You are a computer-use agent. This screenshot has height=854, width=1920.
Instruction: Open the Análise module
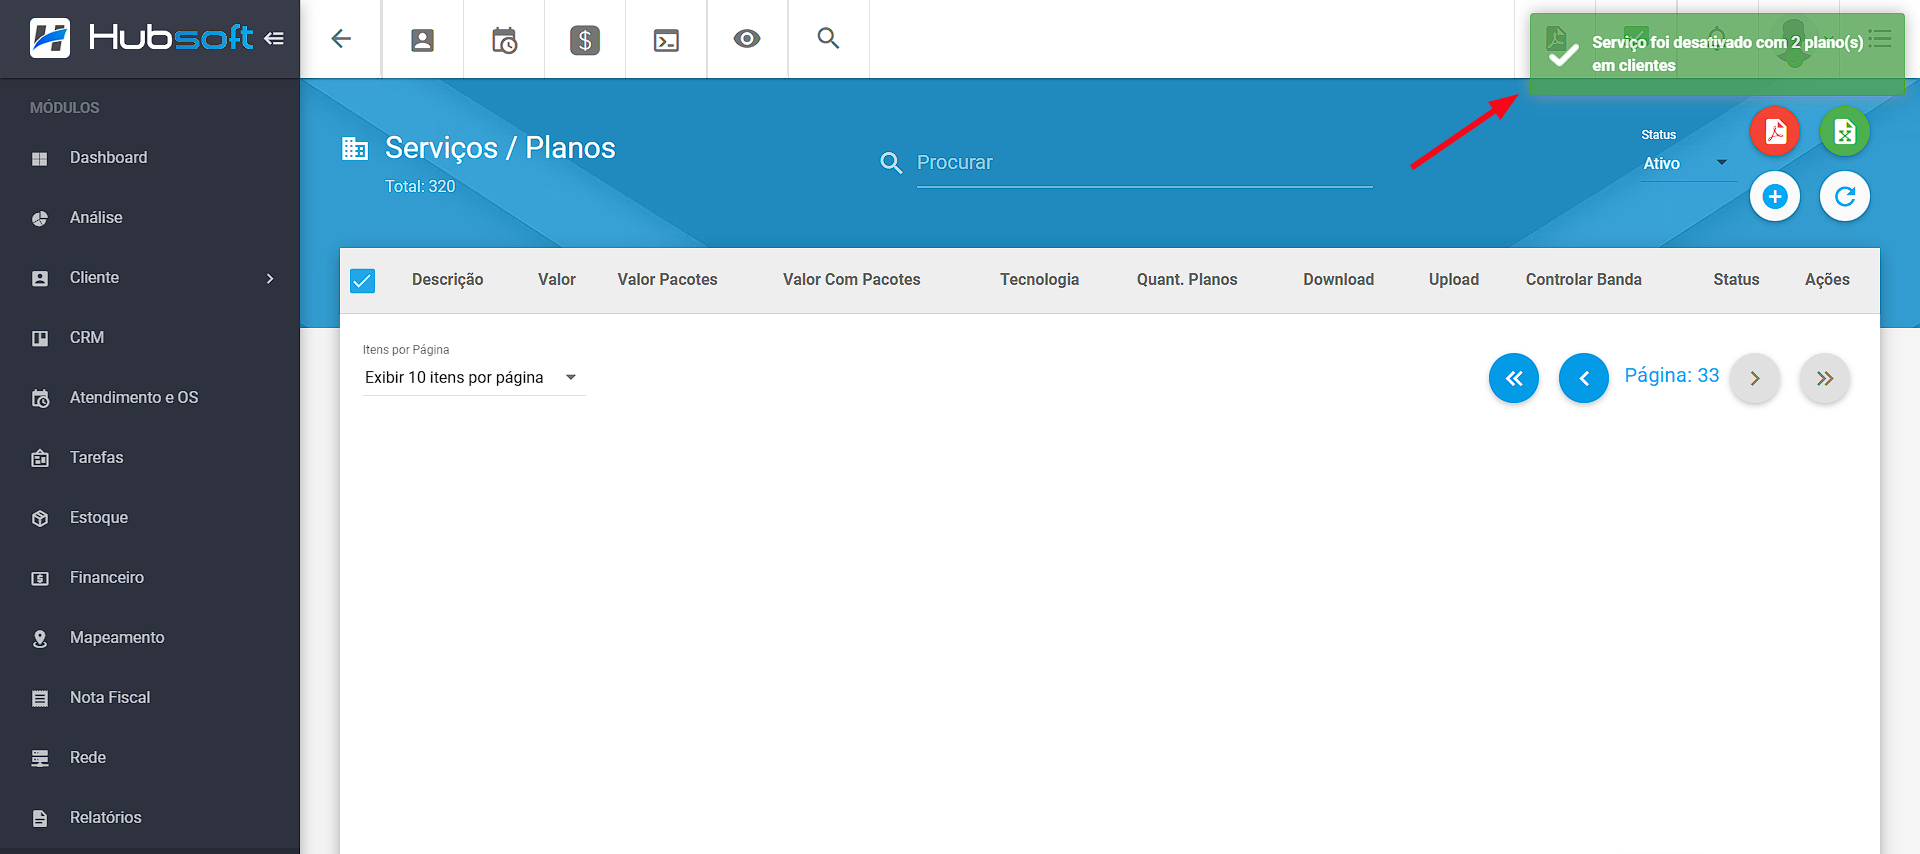pyautogui.click(x=150, y=218)
